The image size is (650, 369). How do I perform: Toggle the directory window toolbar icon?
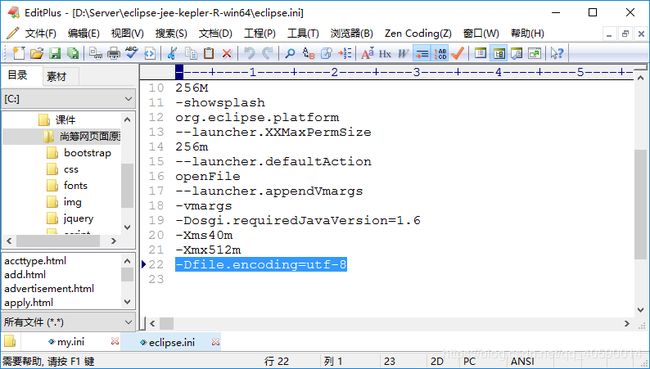point(499,53)
